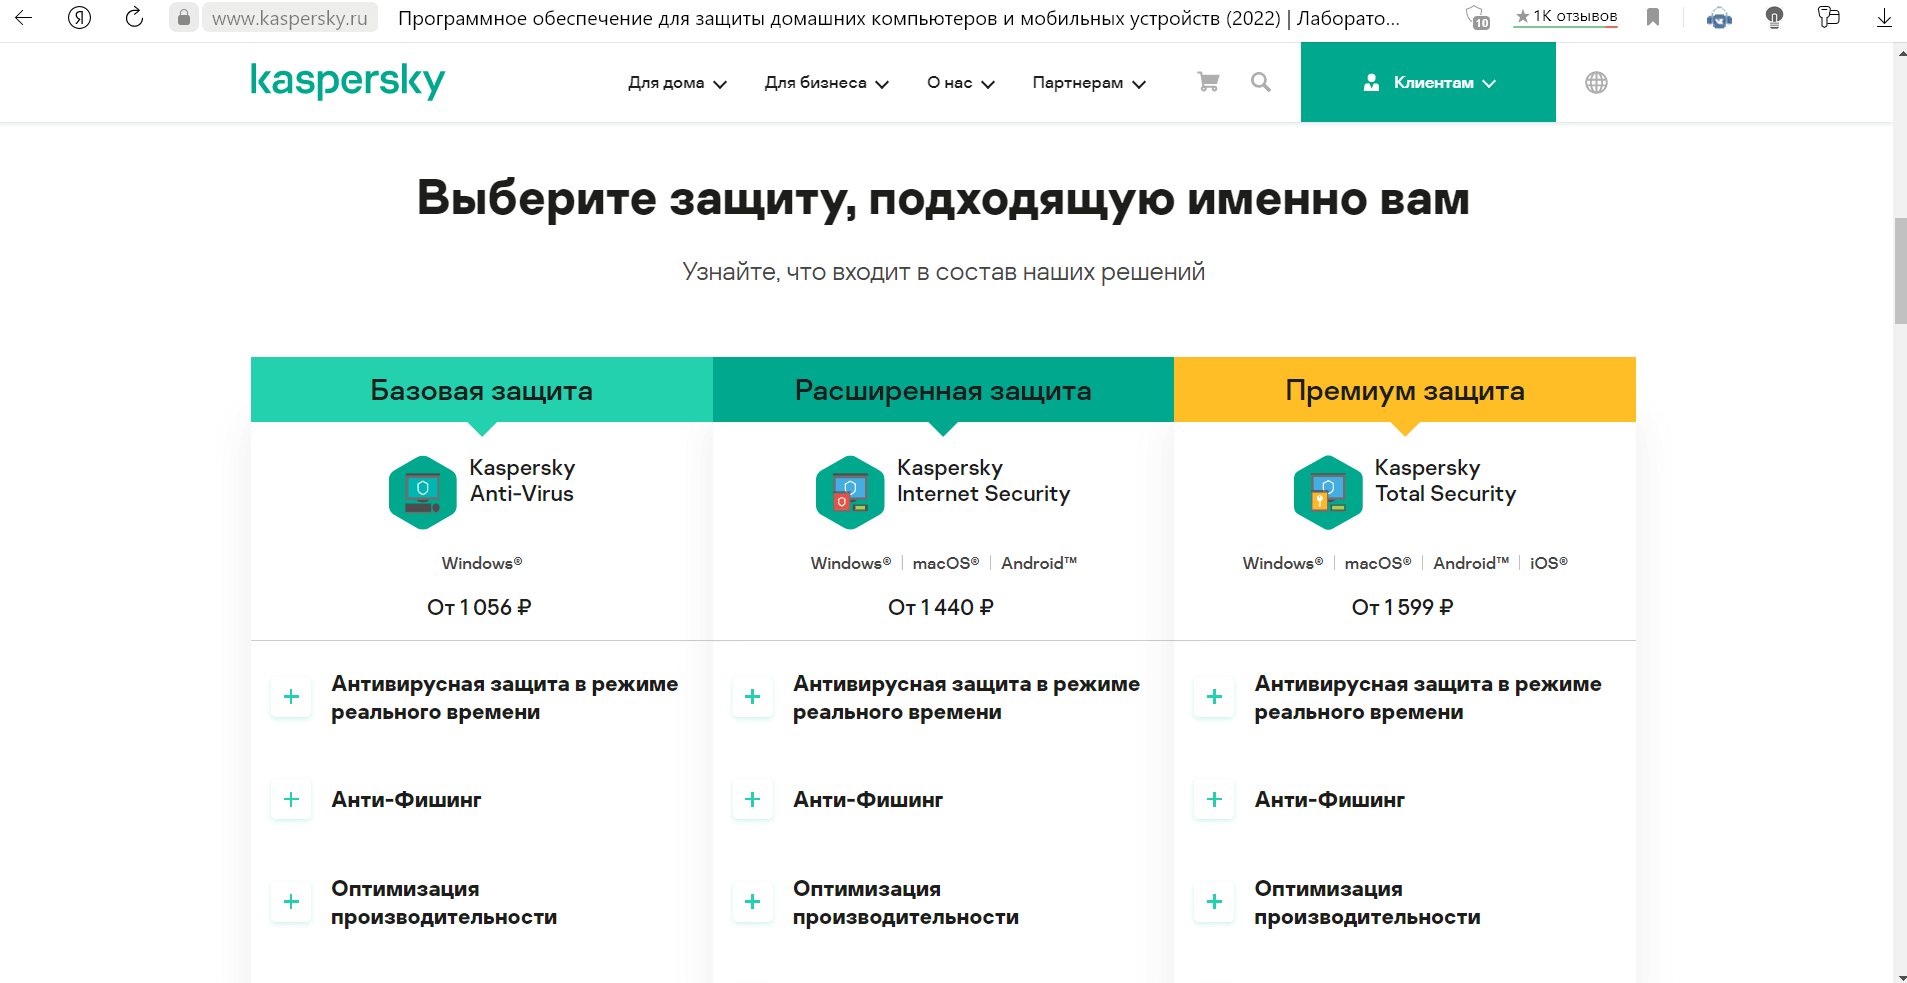Select the Премиум защита tab
The width and height of the screenshot is (1907, 983).
1405,390
